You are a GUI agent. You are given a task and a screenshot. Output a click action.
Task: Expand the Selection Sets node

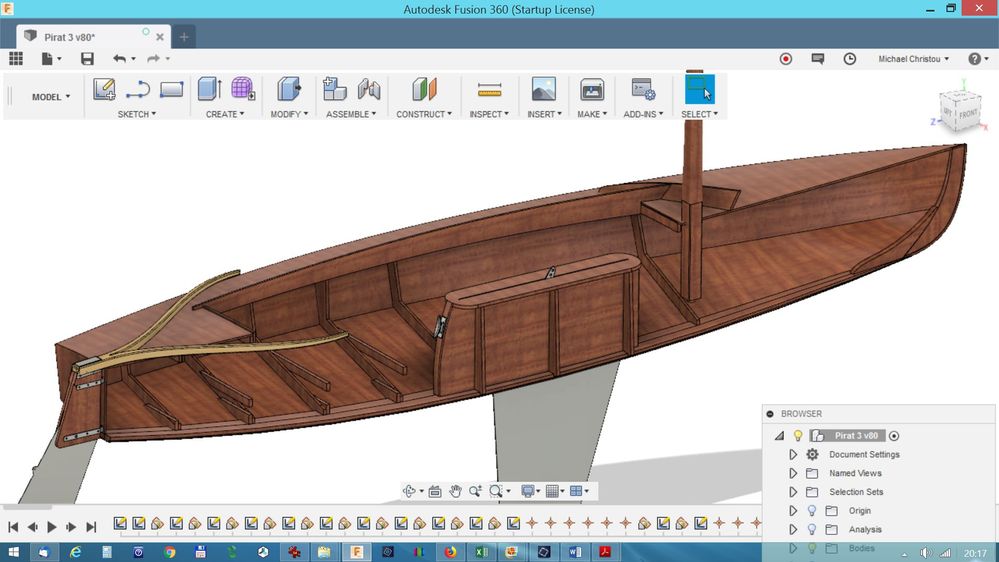point(793,492)
